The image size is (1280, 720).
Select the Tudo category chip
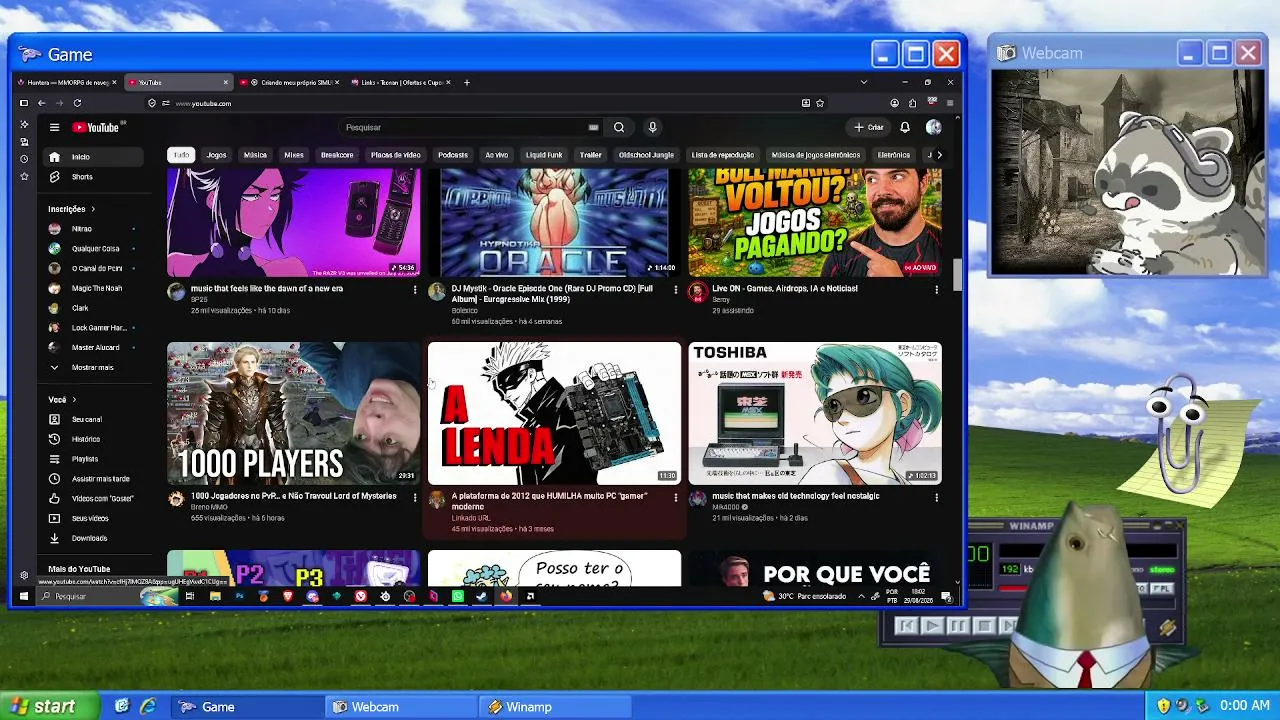181,155
